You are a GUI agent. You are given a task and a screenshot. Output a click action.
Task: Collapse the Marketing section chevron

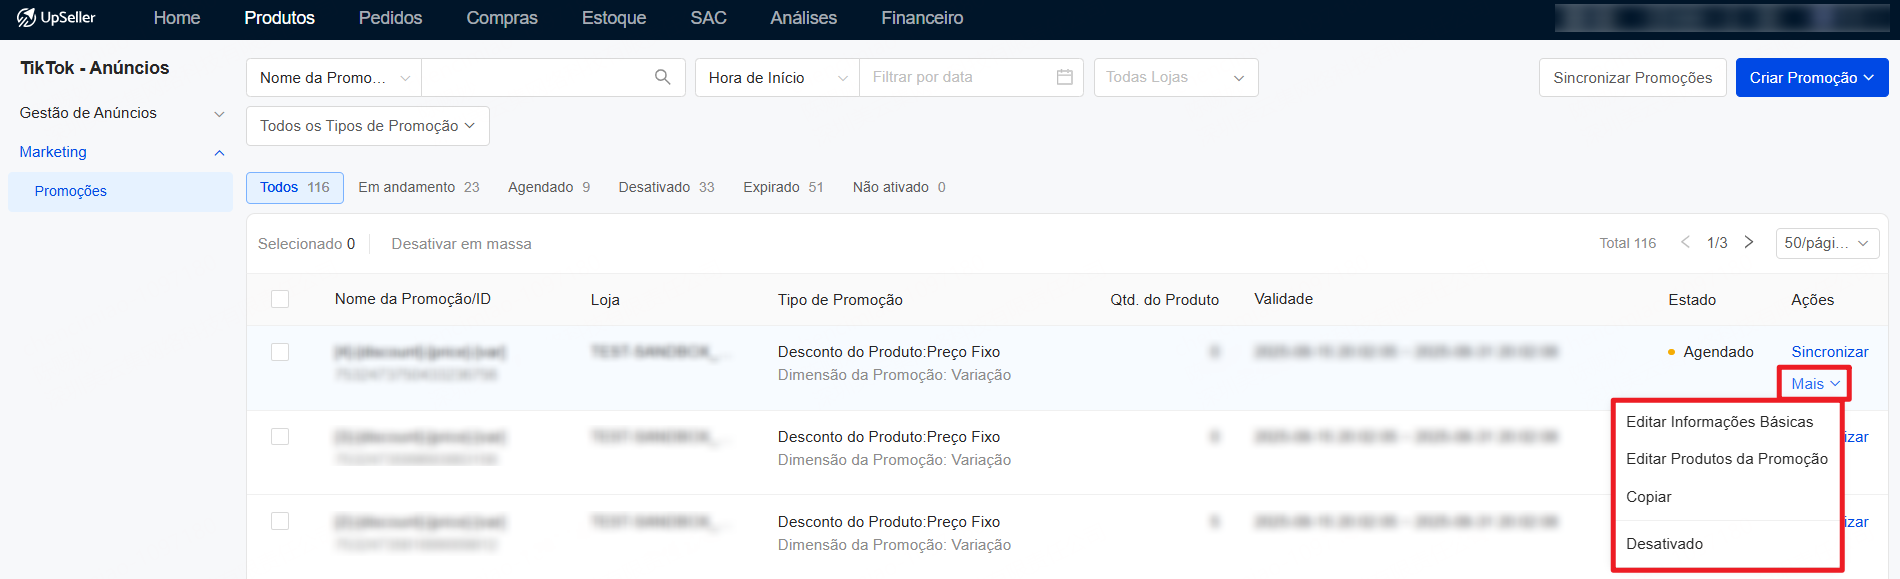click(x=219, y=153)
